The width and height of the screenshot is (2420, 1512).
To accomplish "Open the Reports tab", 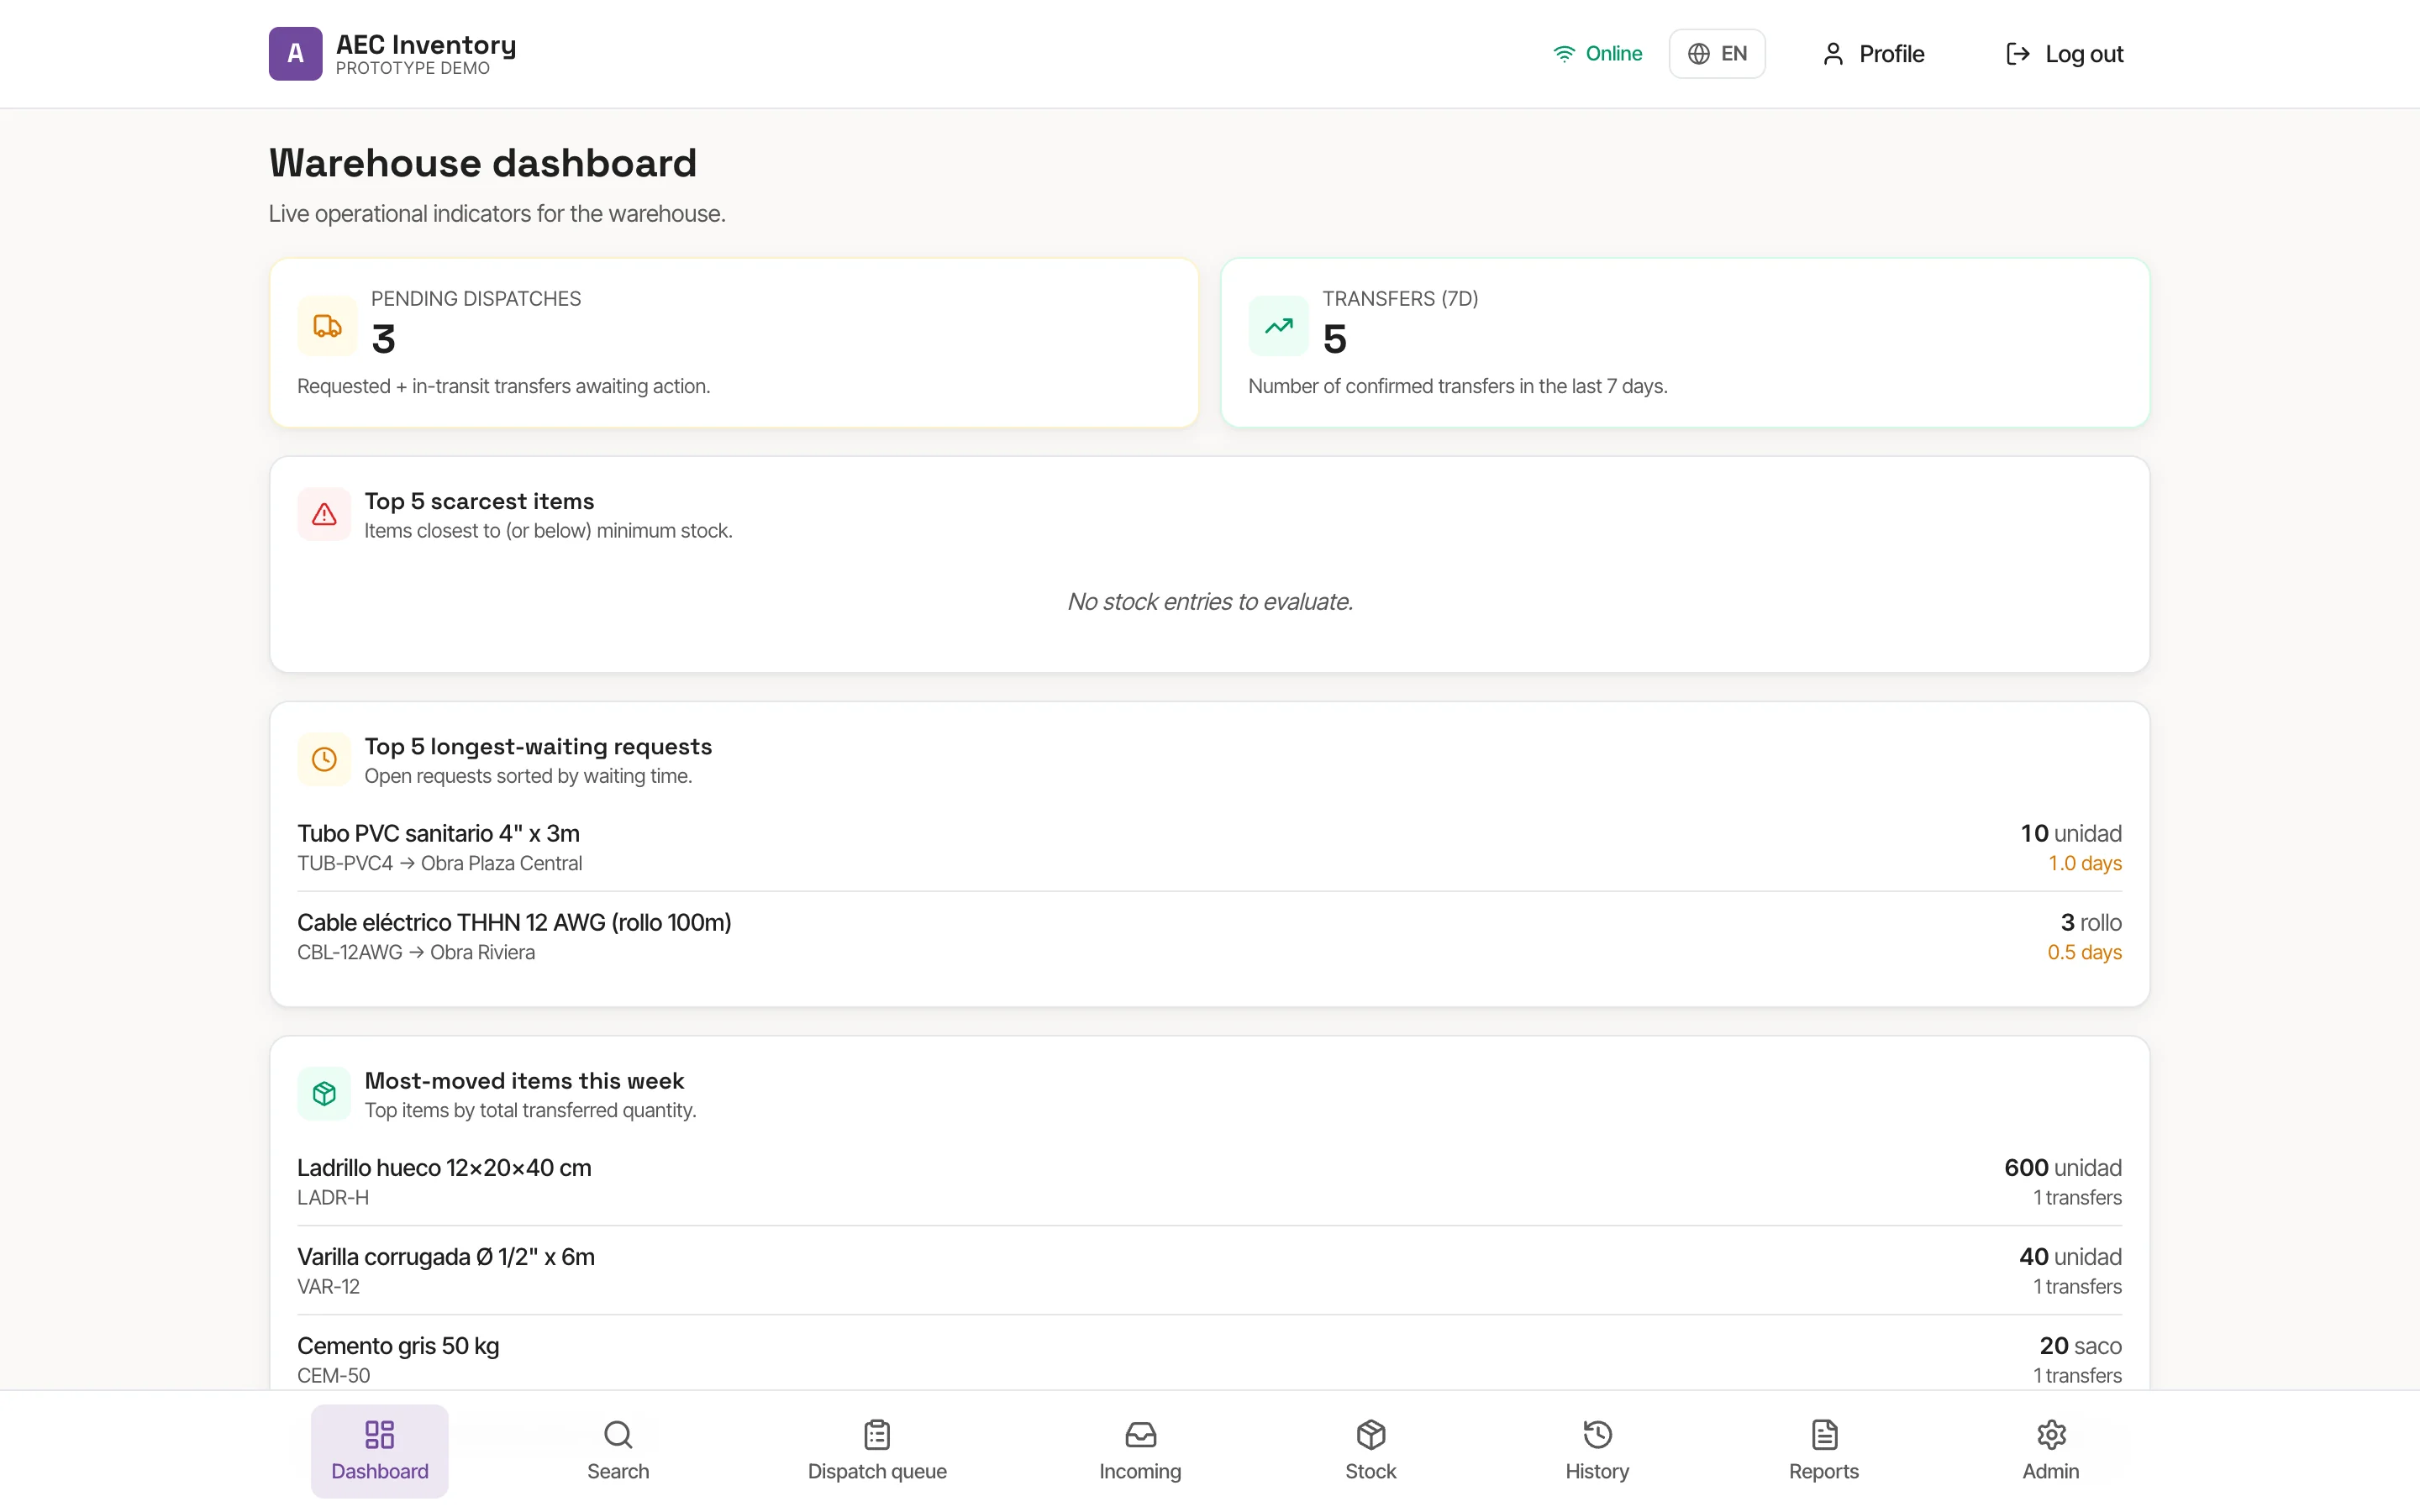I will 1824,1451.
